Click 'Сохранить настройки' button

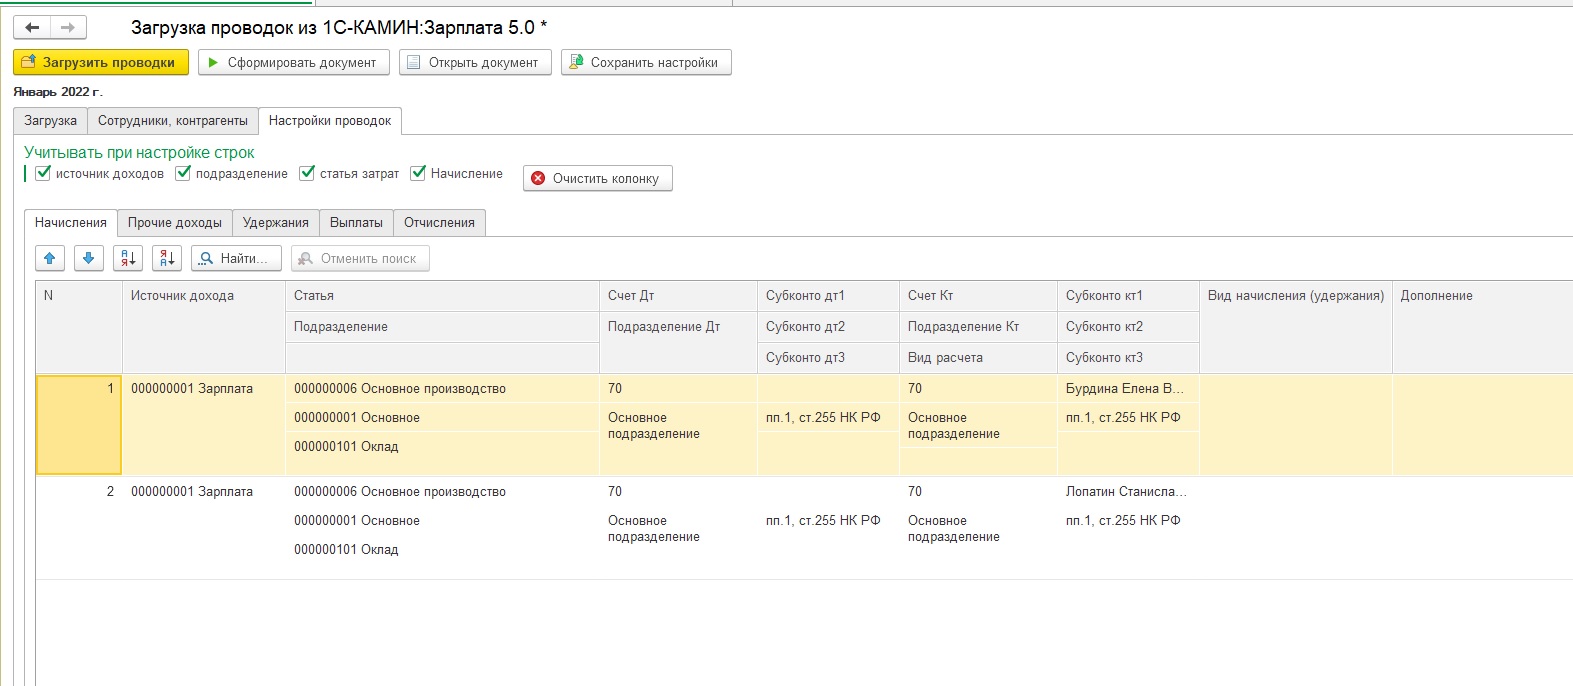[646, 62]
